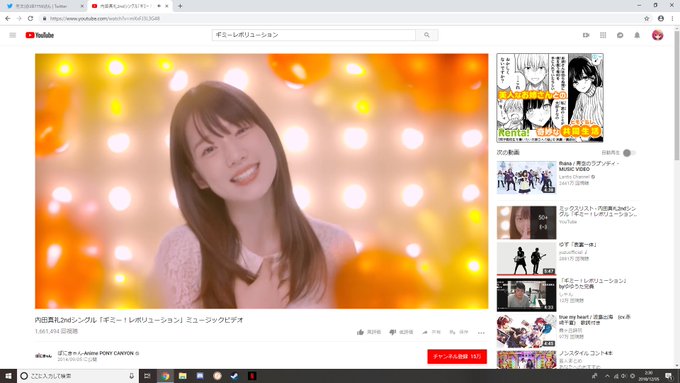Select the YouTube video tab

click(x=129, y=6)
